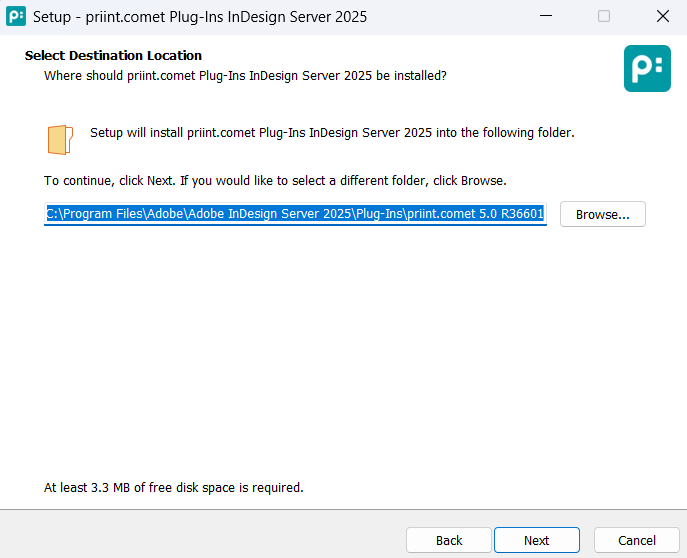The height and width of the screenshot is (558, 687).
Task: Click the destination folder path field
Action: tap(295, 214)
